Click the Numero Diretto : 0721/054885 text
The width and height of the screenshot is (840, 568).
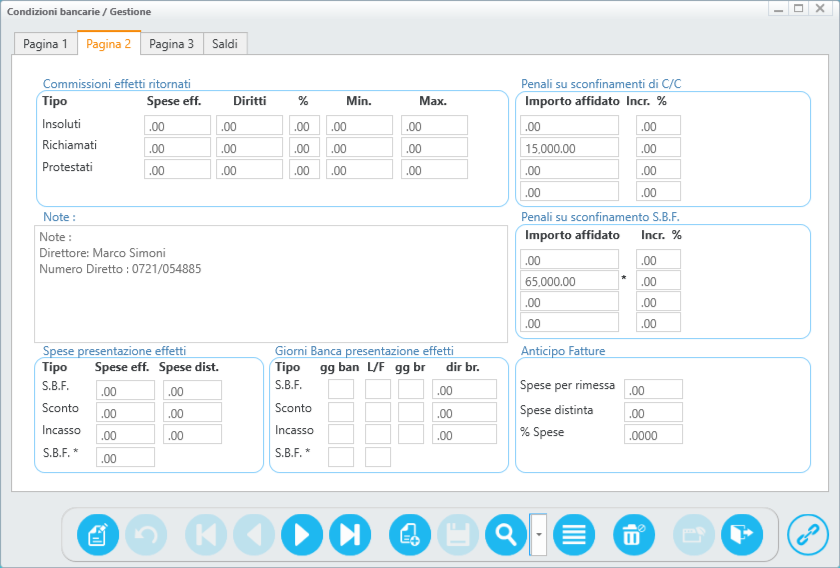tap(120, 269)
